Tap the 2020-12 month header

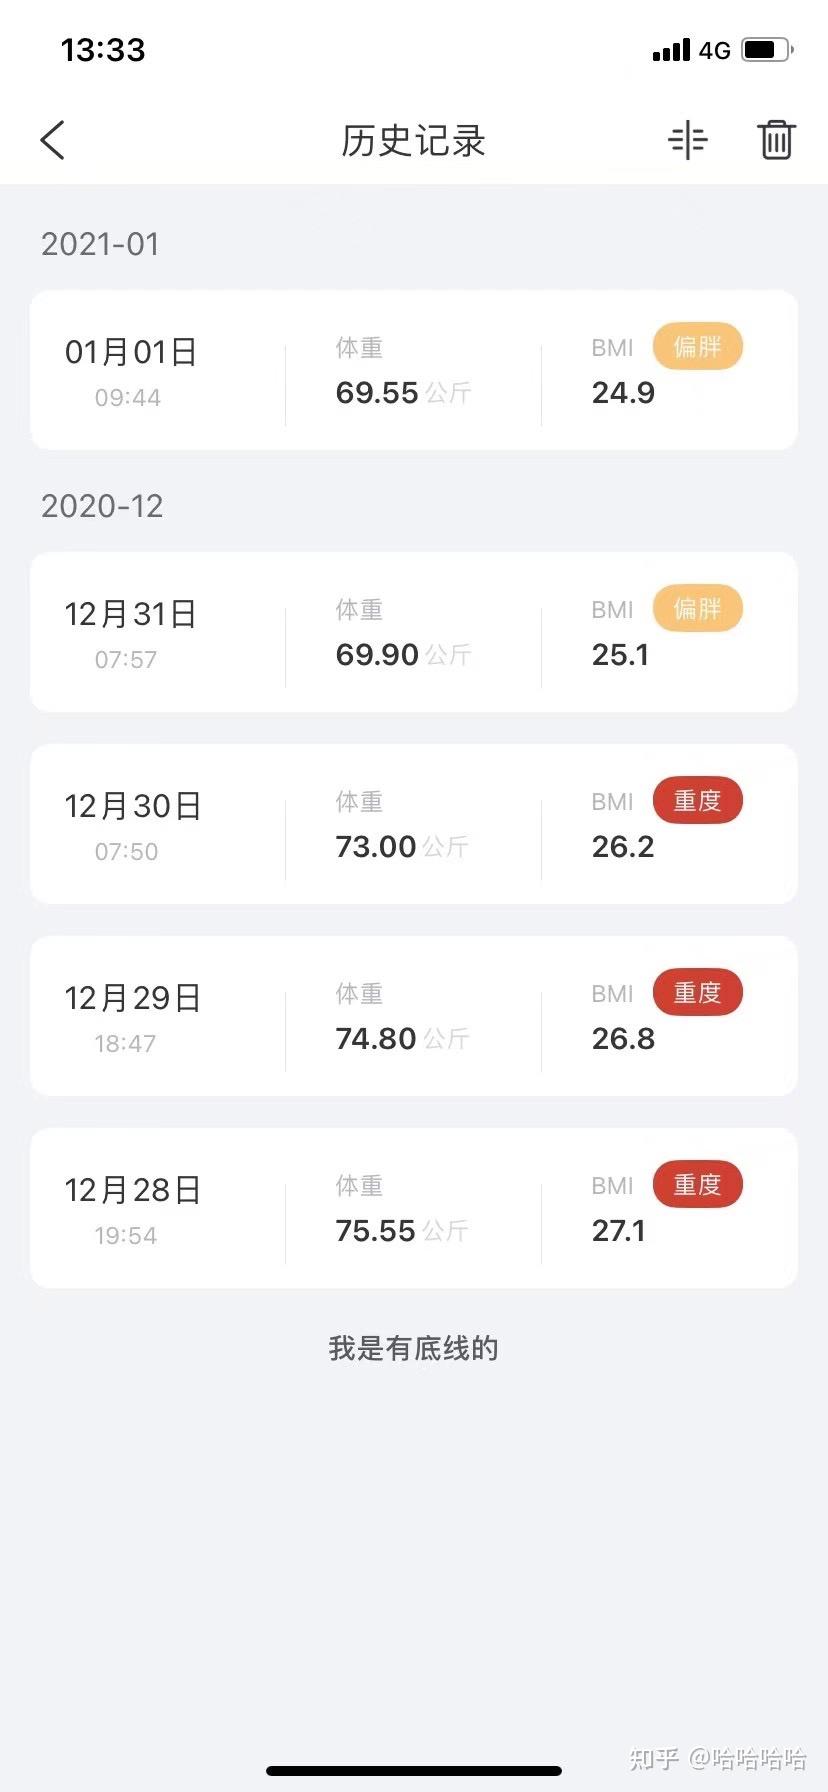[x=102, y=506]
